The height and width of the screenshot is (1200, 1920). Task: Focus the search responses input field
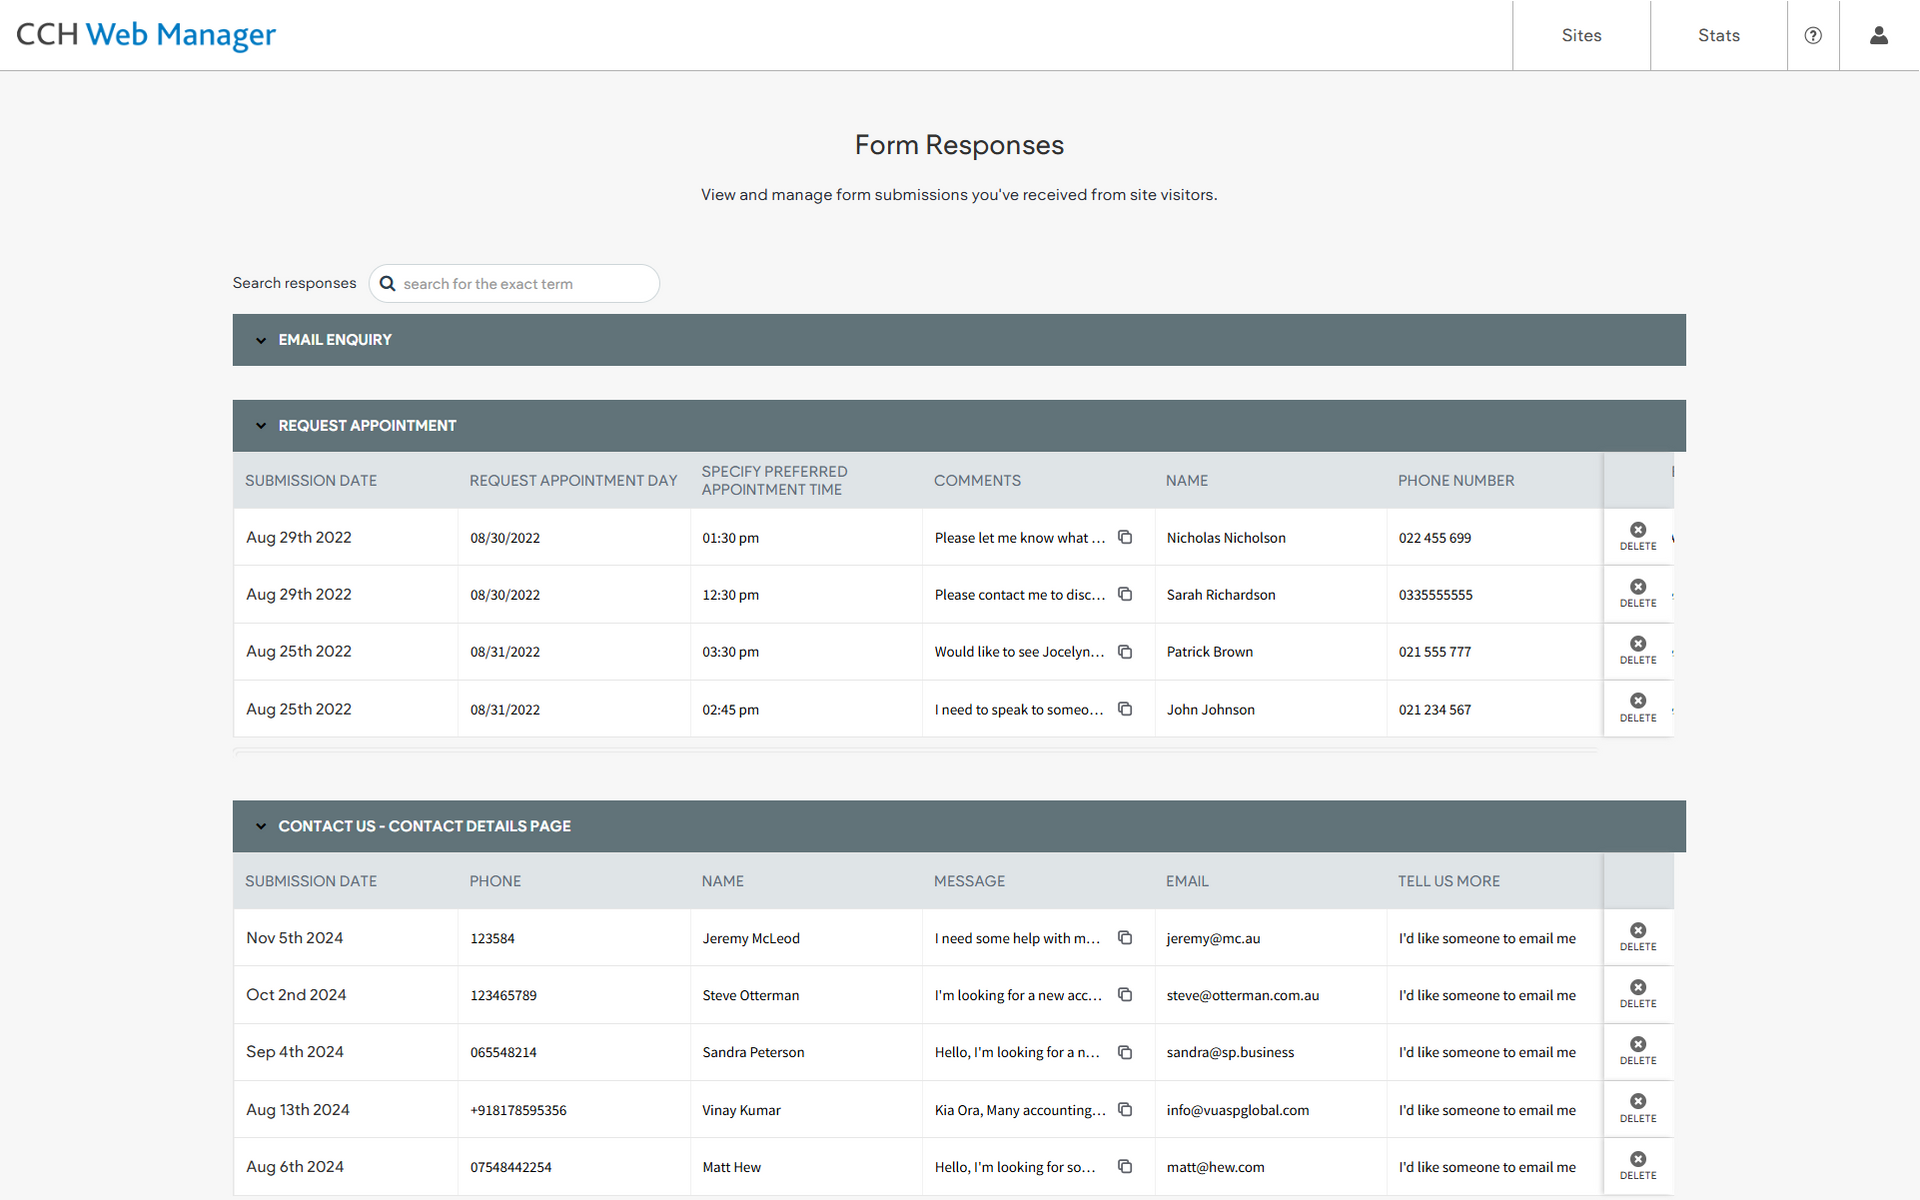pos(514,284)
